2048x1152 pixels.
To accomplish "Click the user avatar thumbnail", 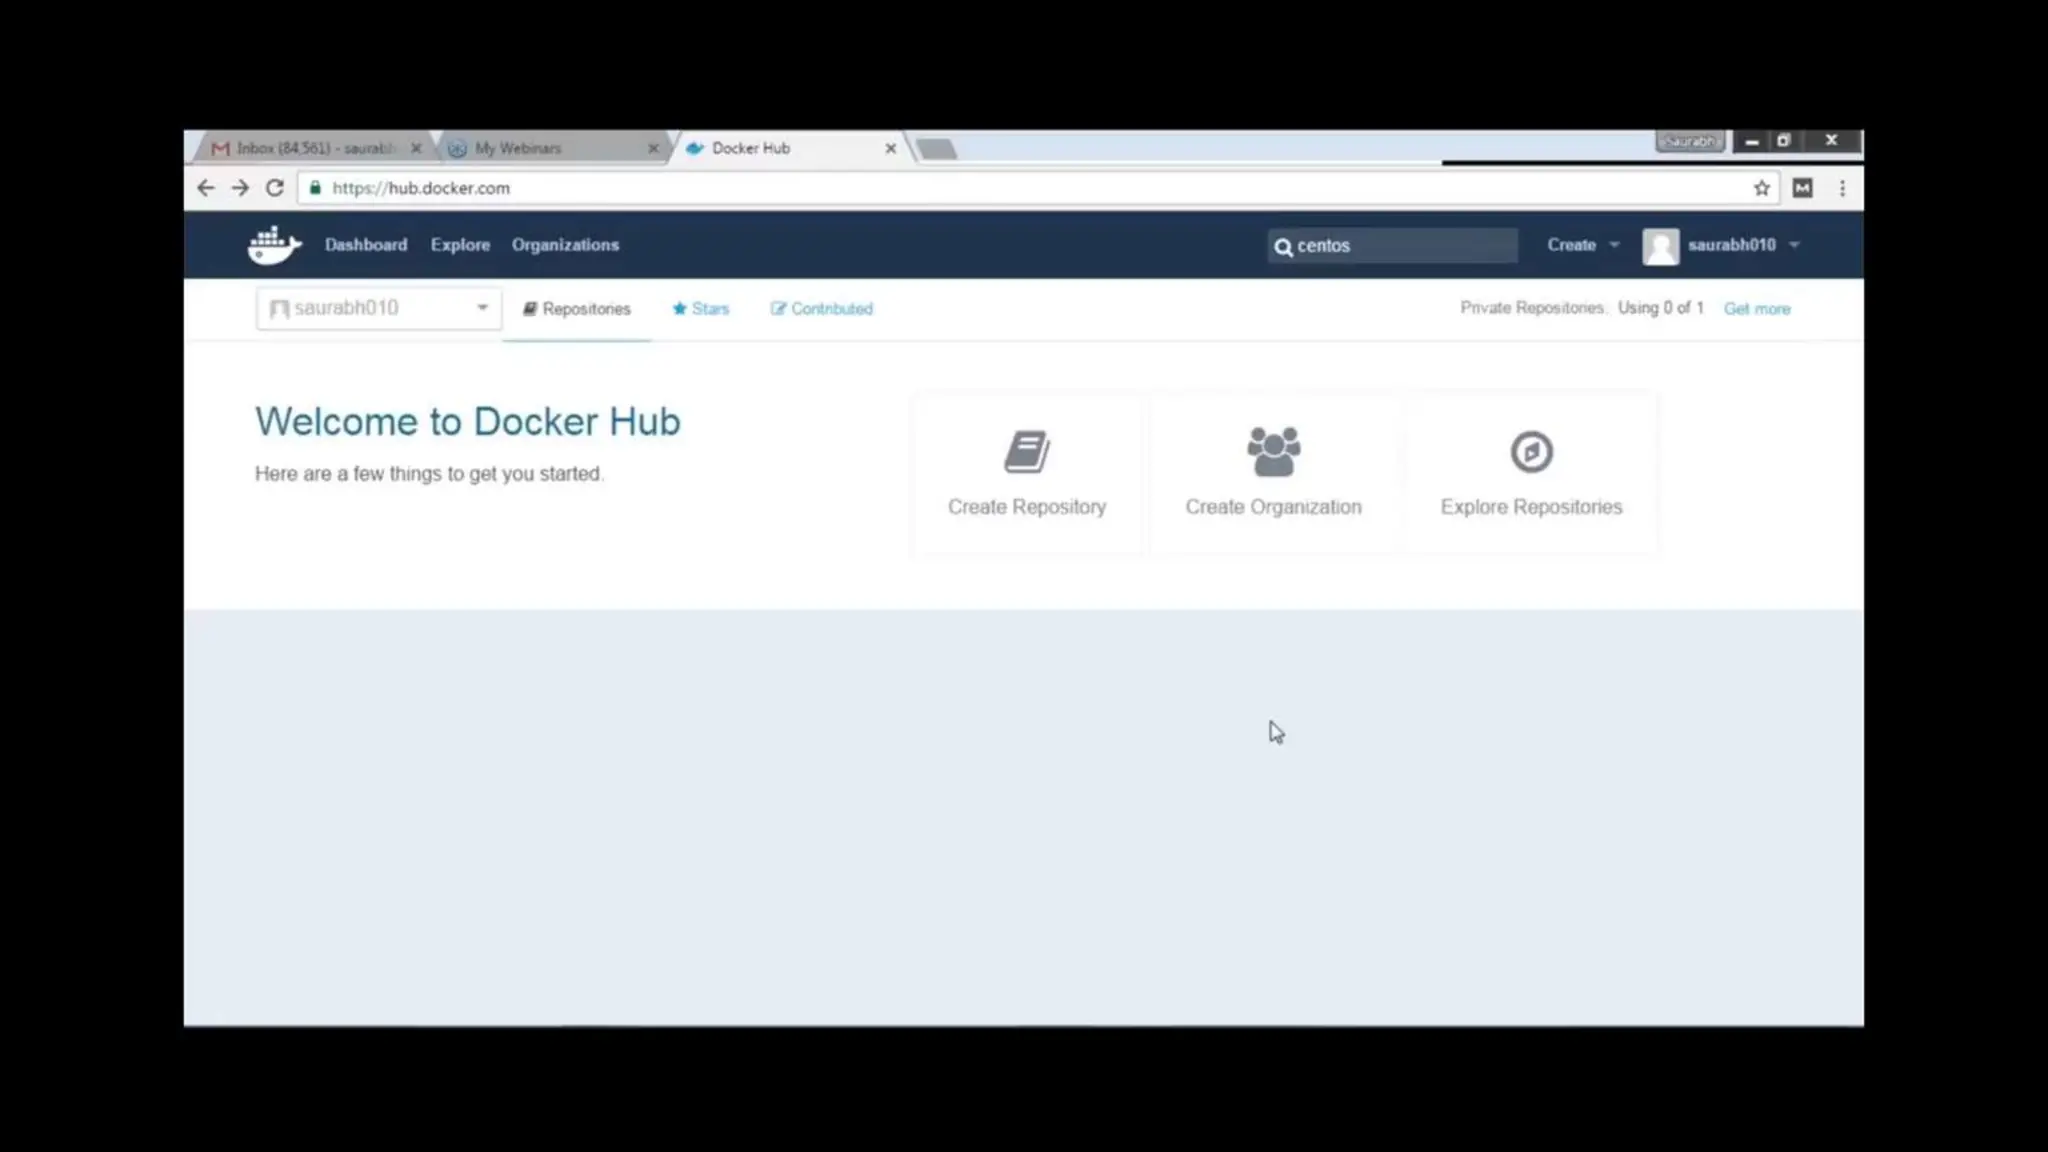I will point(1660,246).
